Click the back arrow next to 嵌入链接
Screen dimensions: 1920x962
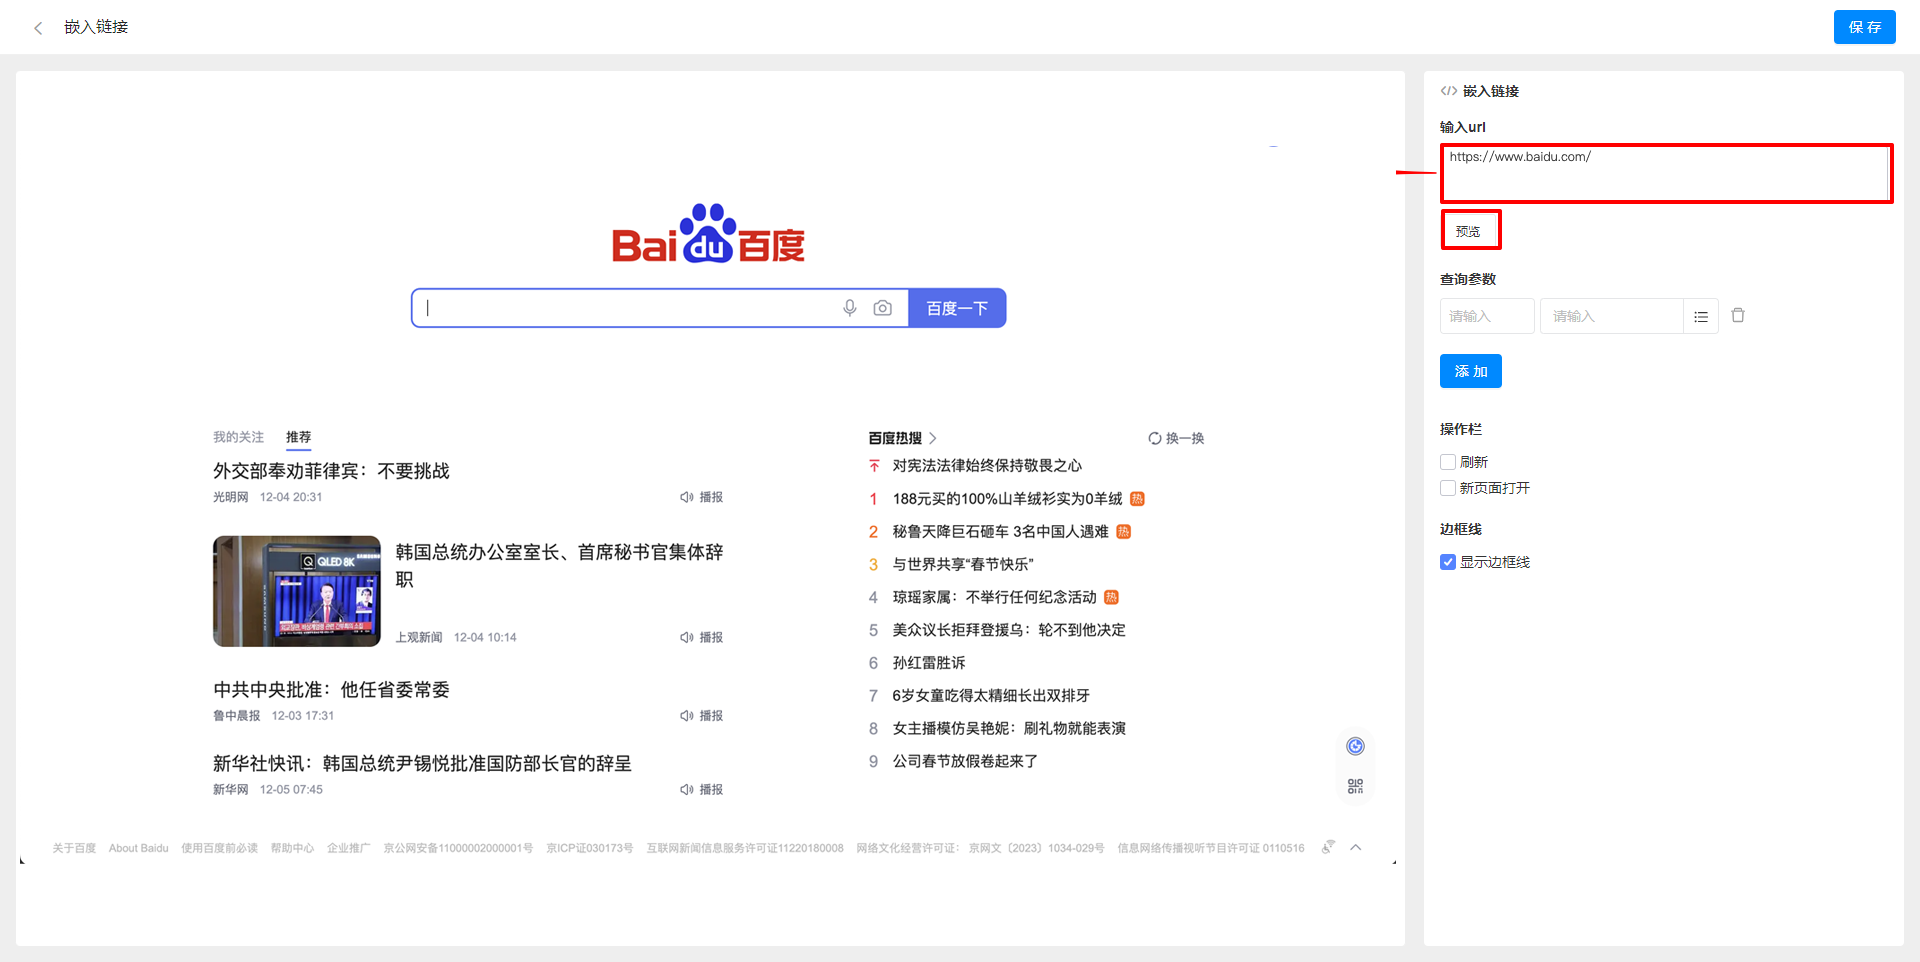[x=37, y=27]
